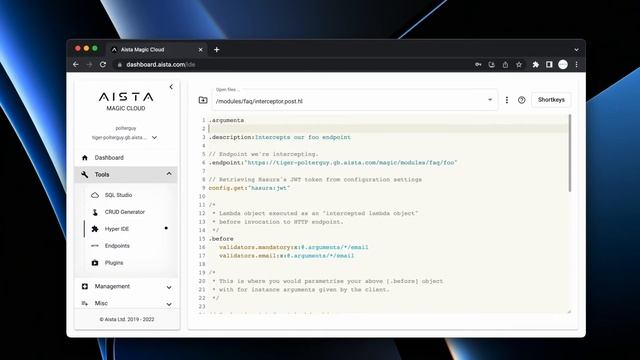Open the three-dot file actions menu
Screen dimensions: 640x360
pos(507,100)
